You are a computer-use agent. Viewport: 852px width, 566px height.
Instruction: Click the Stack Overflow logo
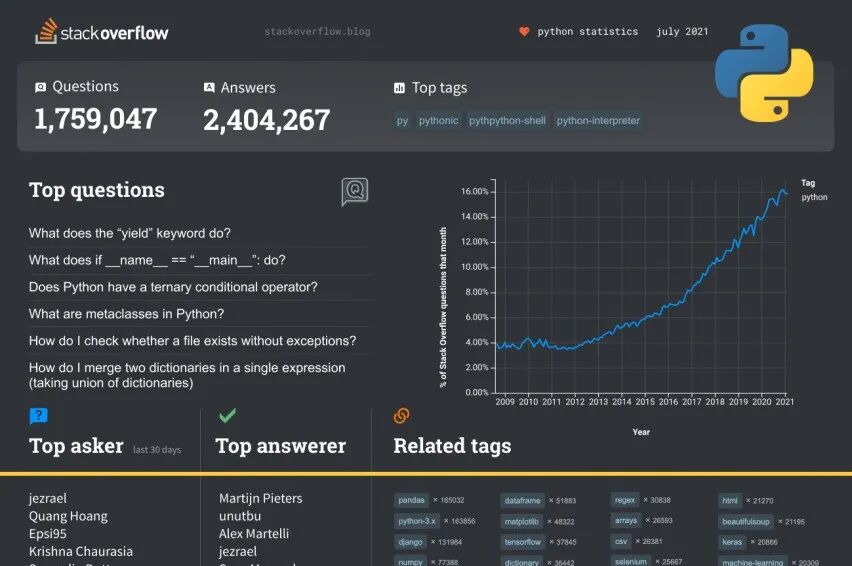pyautogui.click(x=102, y=32)
